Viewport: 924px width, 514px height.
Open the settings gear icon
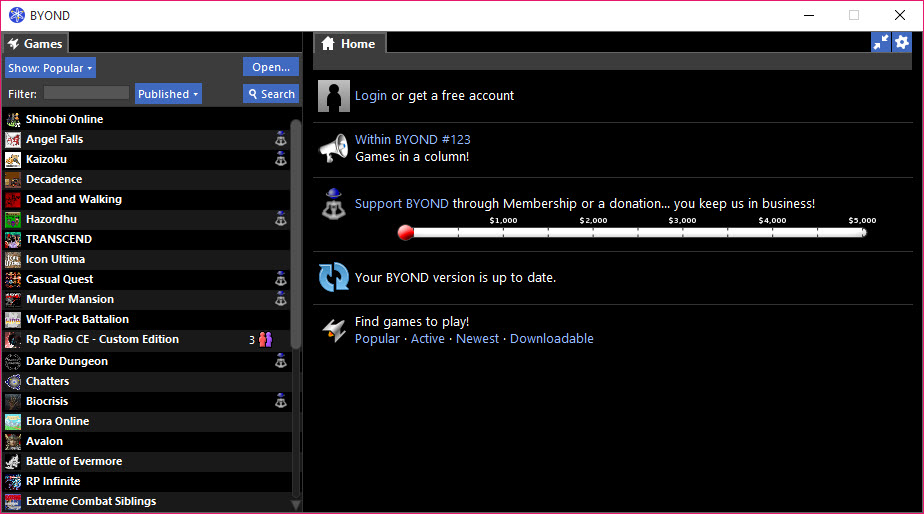[902, 42]
